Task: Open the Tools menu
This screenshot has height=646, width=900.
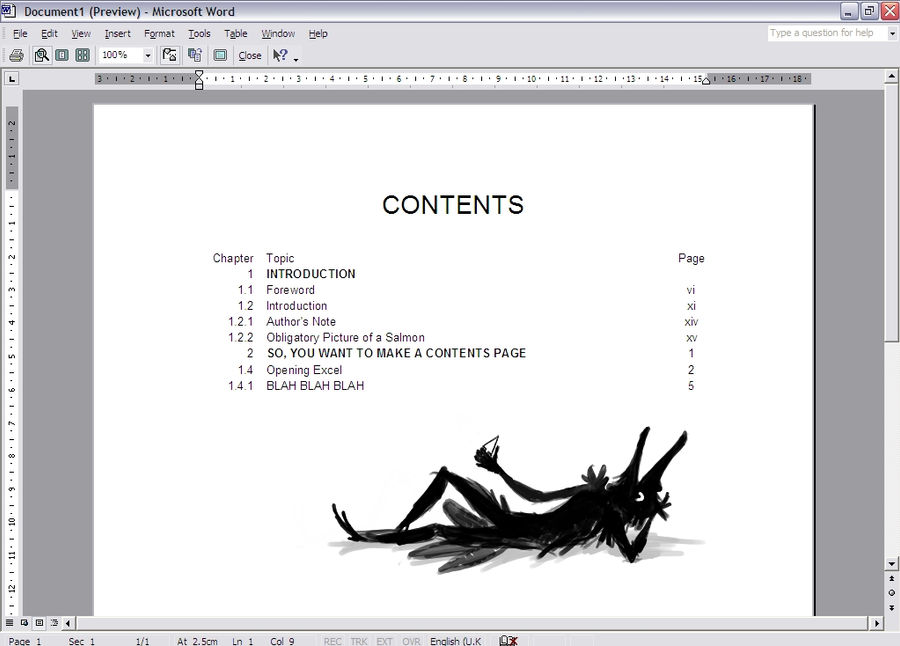Action: [199, 33]
